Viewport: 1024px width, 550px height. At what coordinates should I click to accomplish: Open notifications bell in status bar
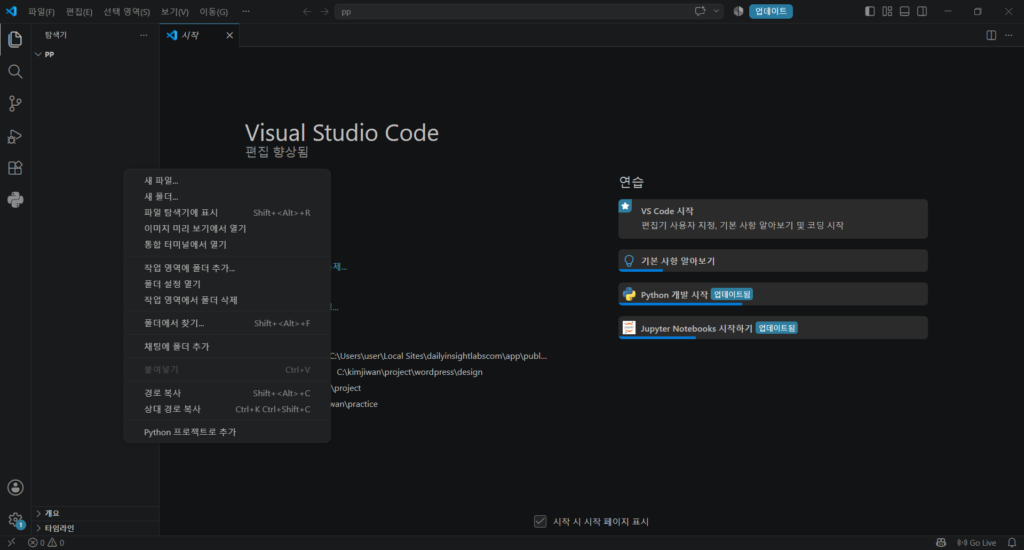coord(1012,543)
